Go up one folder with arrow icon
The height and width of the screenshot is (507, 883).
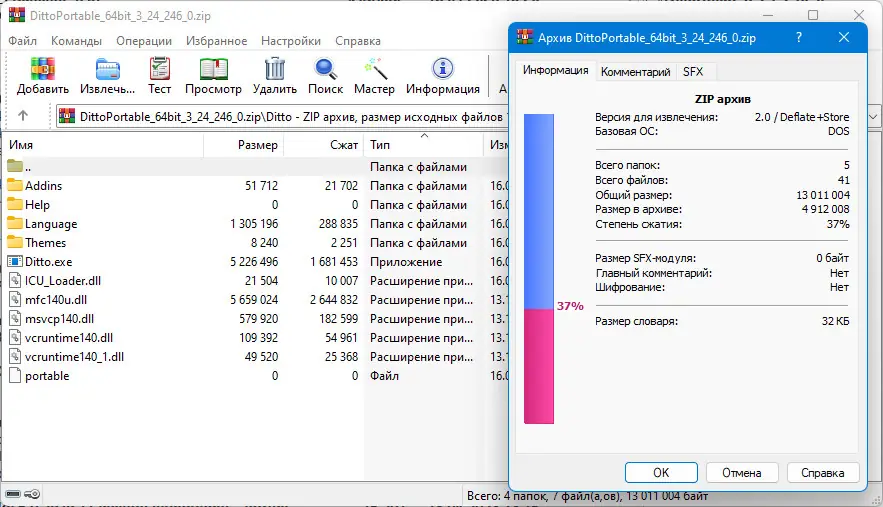tap(23, 115)
